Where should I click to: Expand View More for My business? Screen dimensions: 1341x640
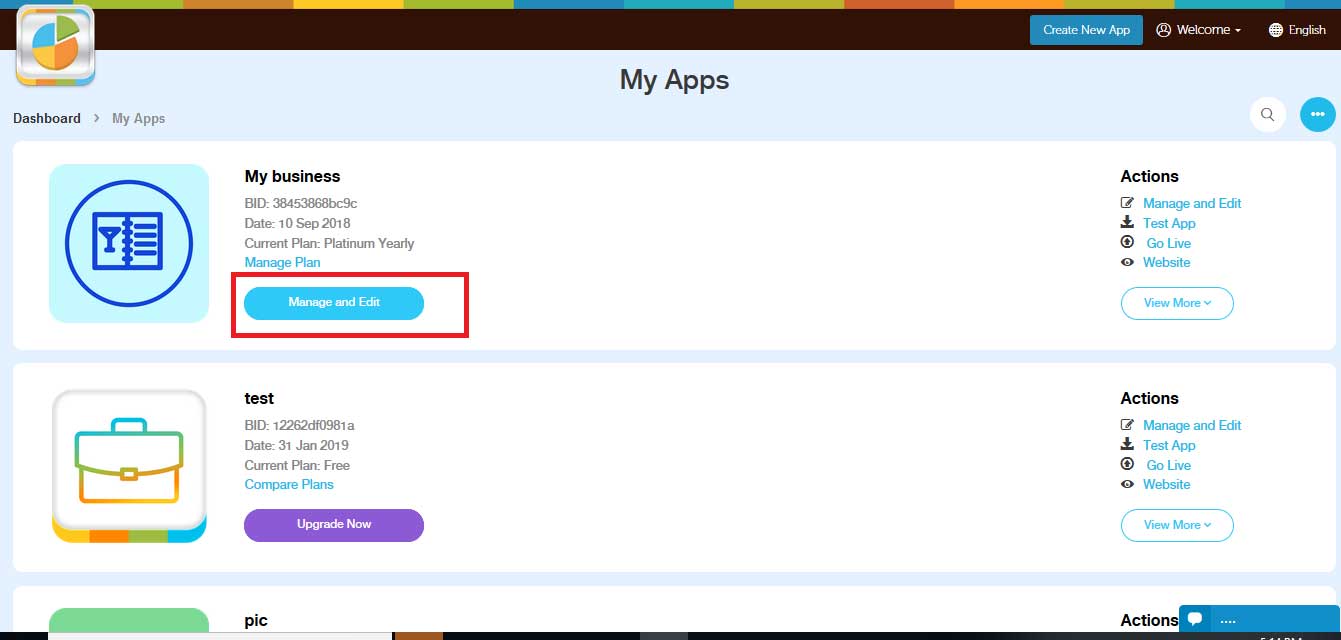[x=1177, y=303]
